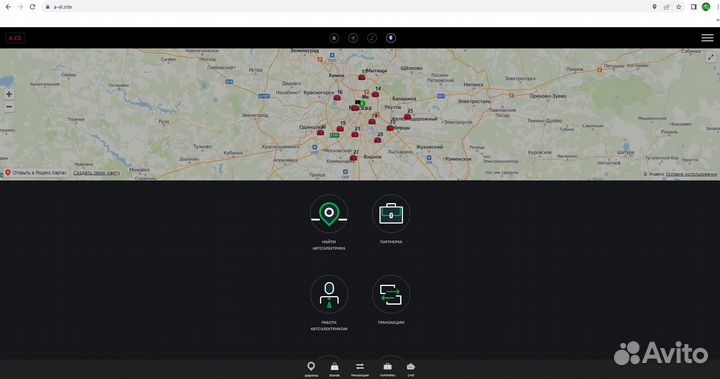This screenshot has width=720, height=379.
Task: Click bottom bar location pin tab
Action: [x=311, y=368]
